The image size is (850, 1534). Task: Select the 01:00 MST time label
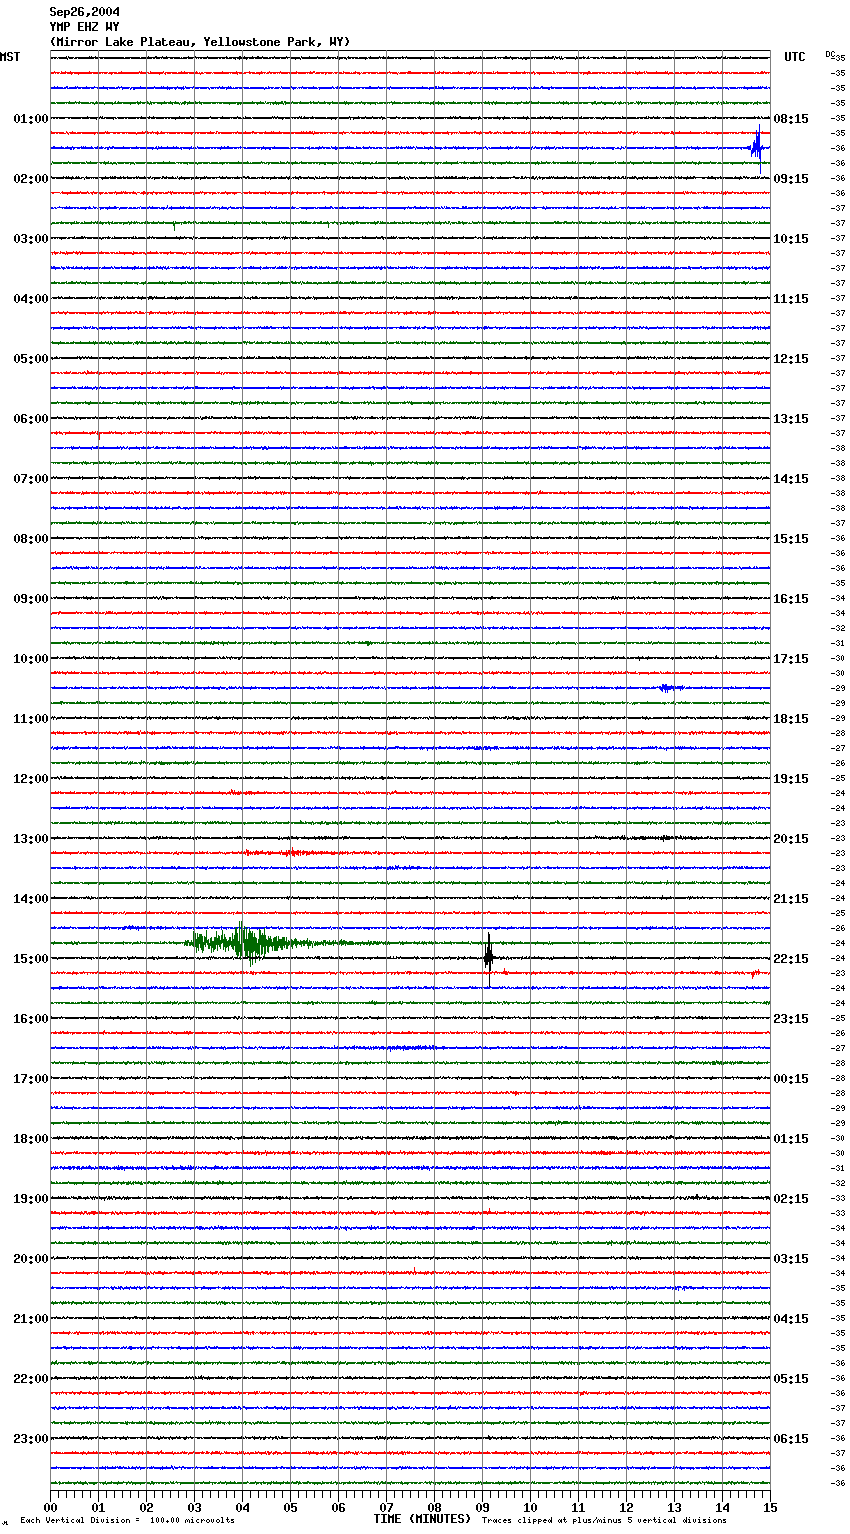point(31,119)
